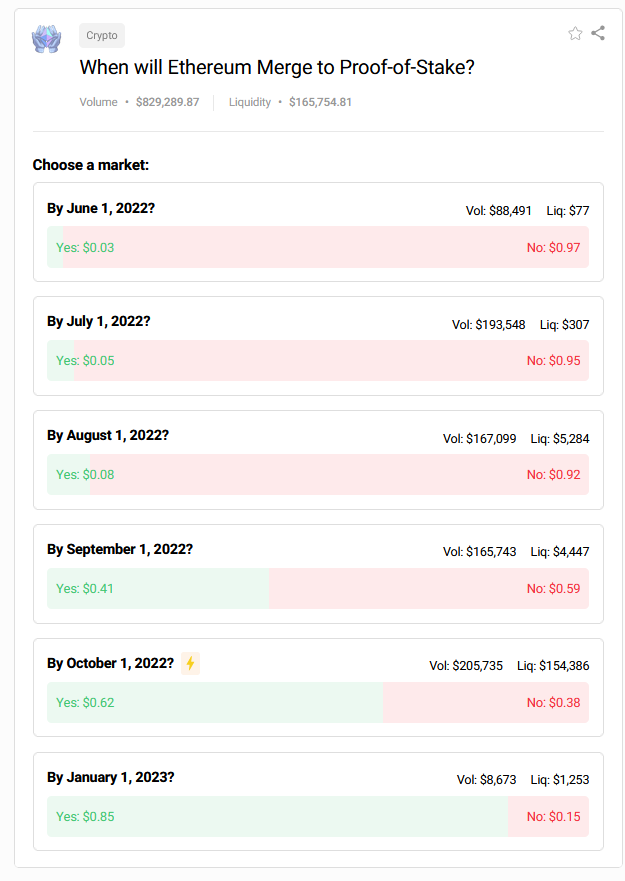Viewport: 625px width, 881px height.
Task: Pick Yes $0.08 for August 1, 2022
Action: point(85,475)
